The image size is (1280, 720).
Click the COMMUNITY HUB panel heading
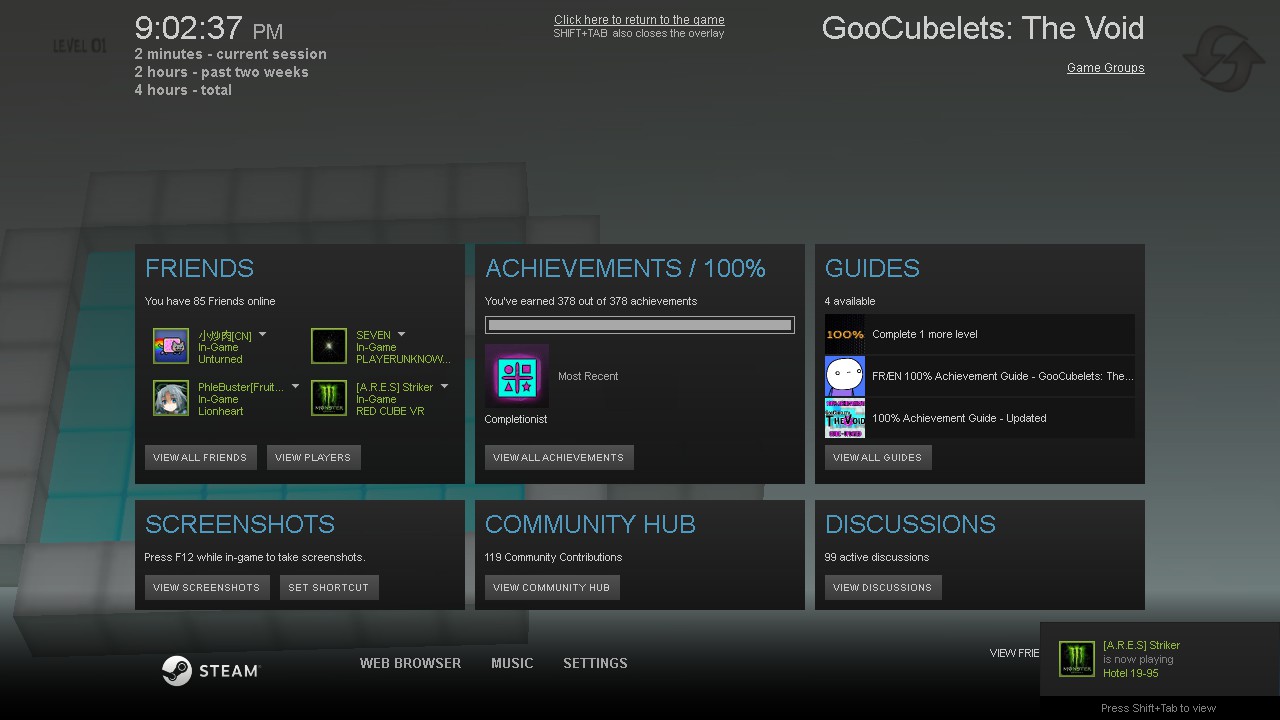click(590, 524)
